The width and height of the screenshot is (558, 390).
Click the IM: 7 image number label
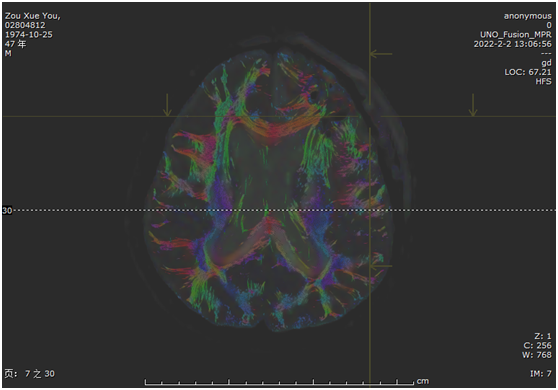coord(541,374)
